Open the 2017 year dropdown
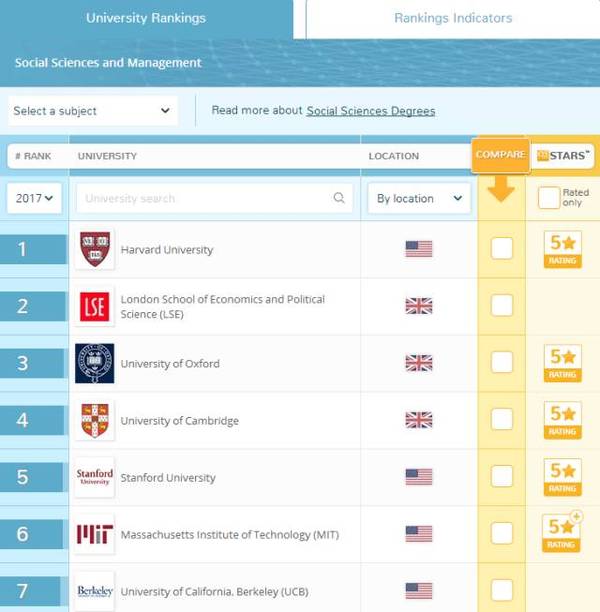 coord(34,198)
